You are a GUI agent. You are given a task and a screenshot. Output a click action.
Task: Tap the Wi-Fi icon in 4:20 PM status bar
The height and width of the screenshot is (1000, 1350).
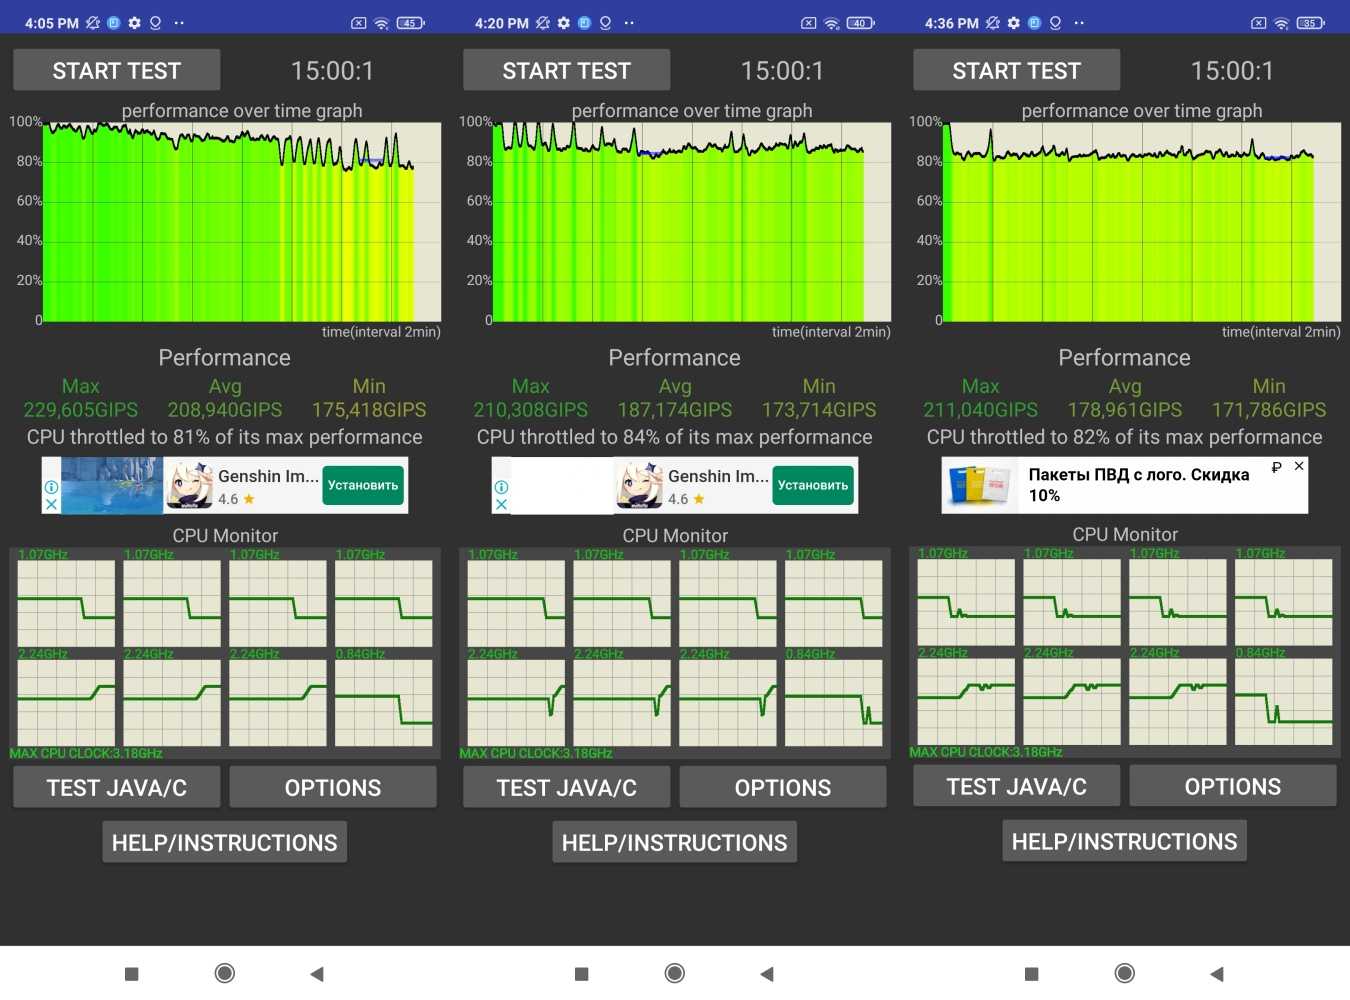click(831, 23)
